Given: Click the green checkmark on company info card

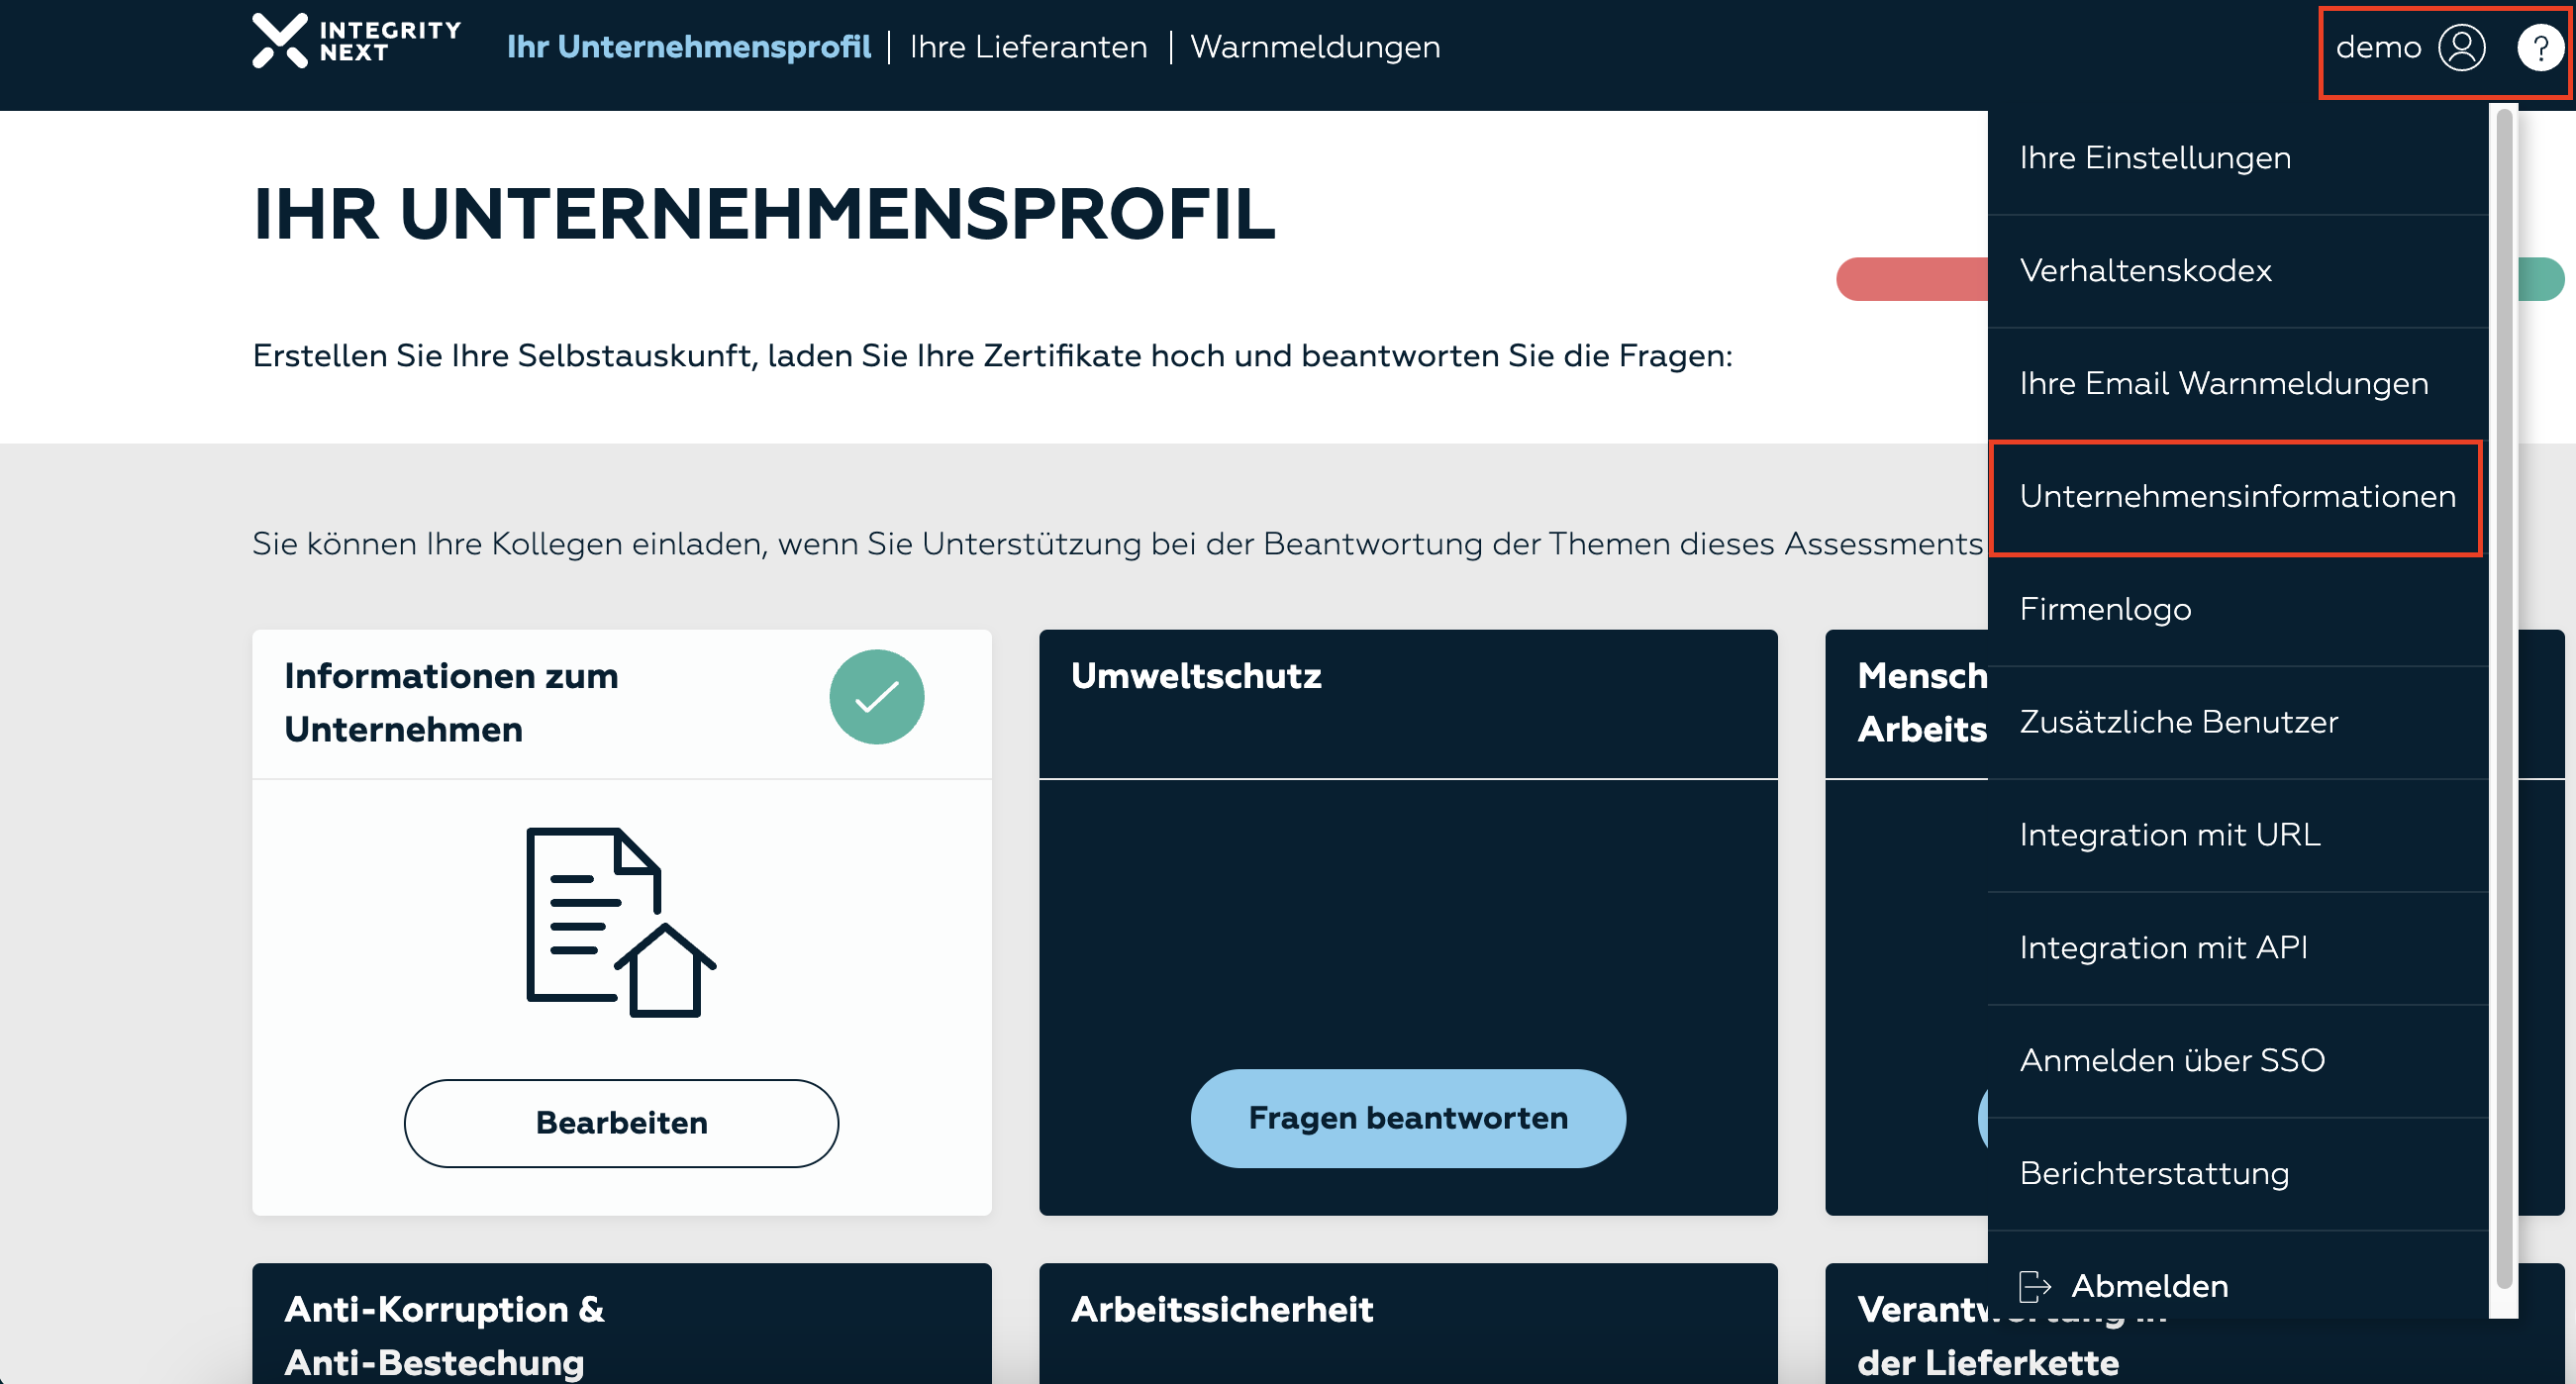Looking at the screenshot, I should pos(877,697).
